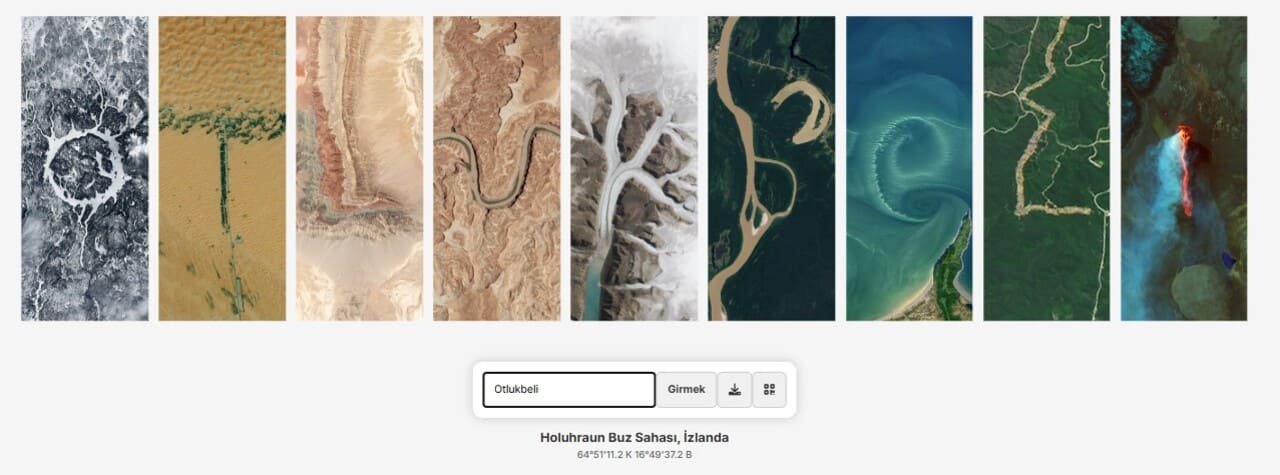1280x475 pixels.
Task: Click the Holuhraun Buz Sahası, İzlanda title
Action: pyautogui.click(x=634, y=438)
